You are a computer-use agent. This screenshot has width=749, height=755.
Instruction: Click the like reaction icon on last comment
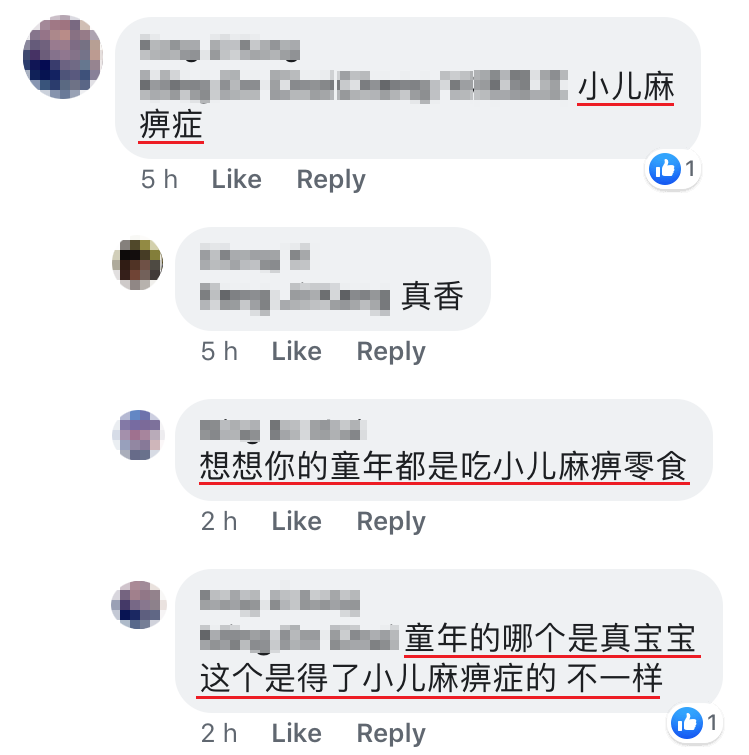[687, 723]
